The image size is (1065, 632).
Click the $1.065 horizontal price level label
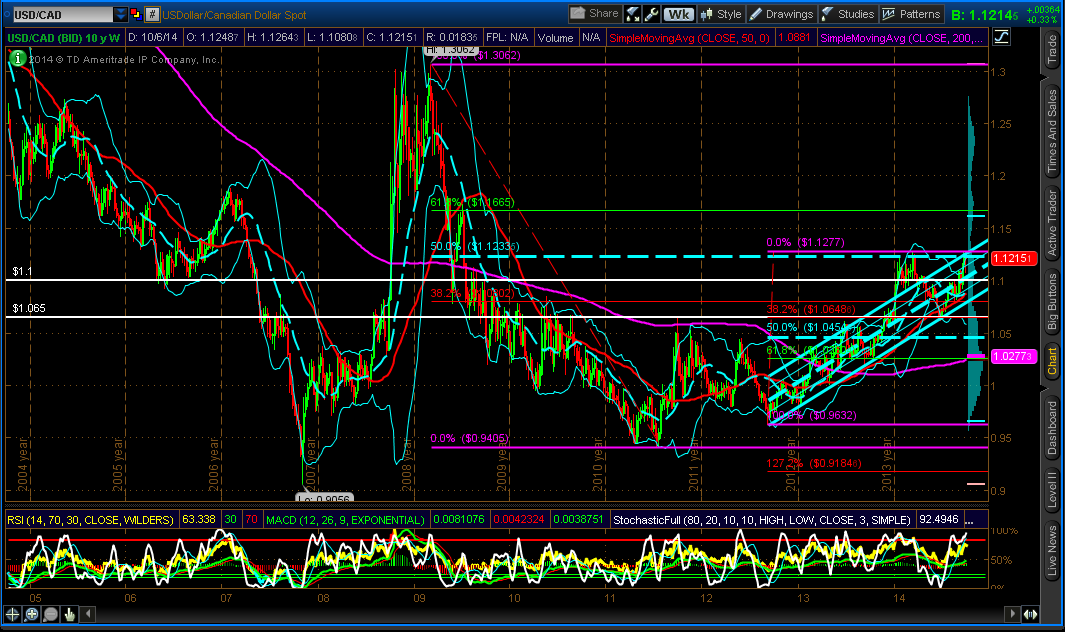point(29,309)
